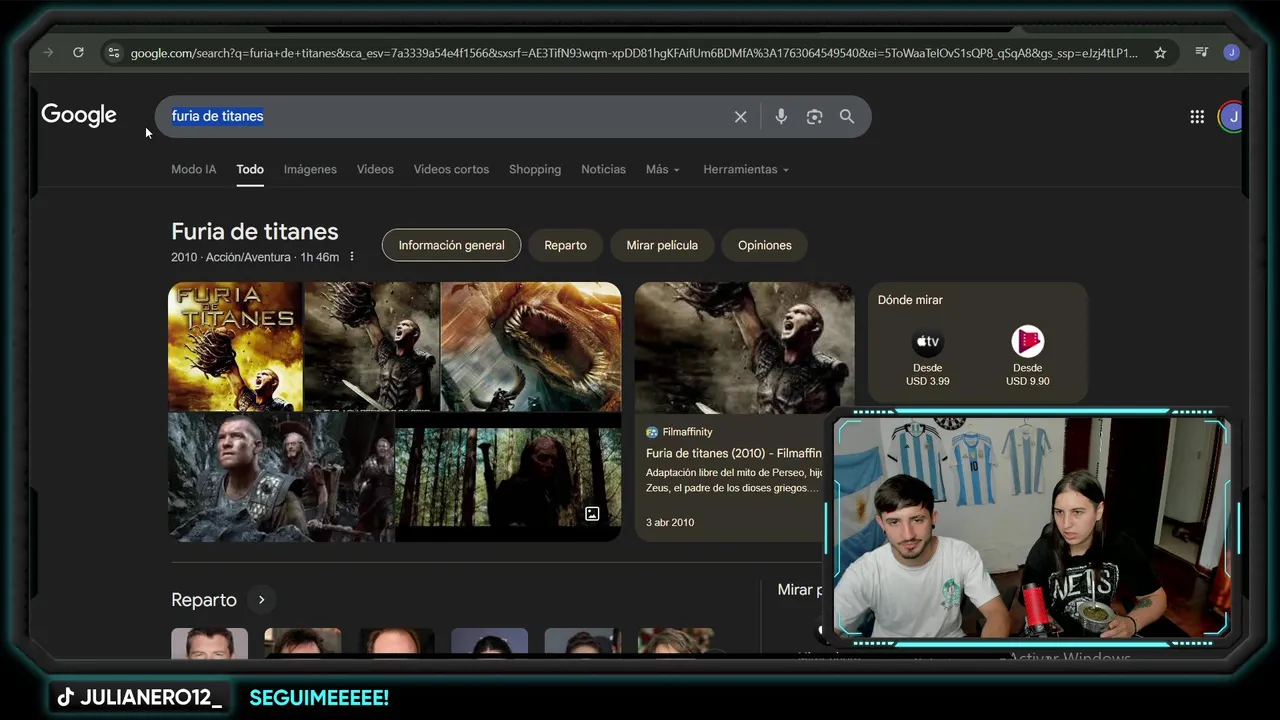Select Apple TV streaming option
1280x720 pixels.
coord(927,343)
